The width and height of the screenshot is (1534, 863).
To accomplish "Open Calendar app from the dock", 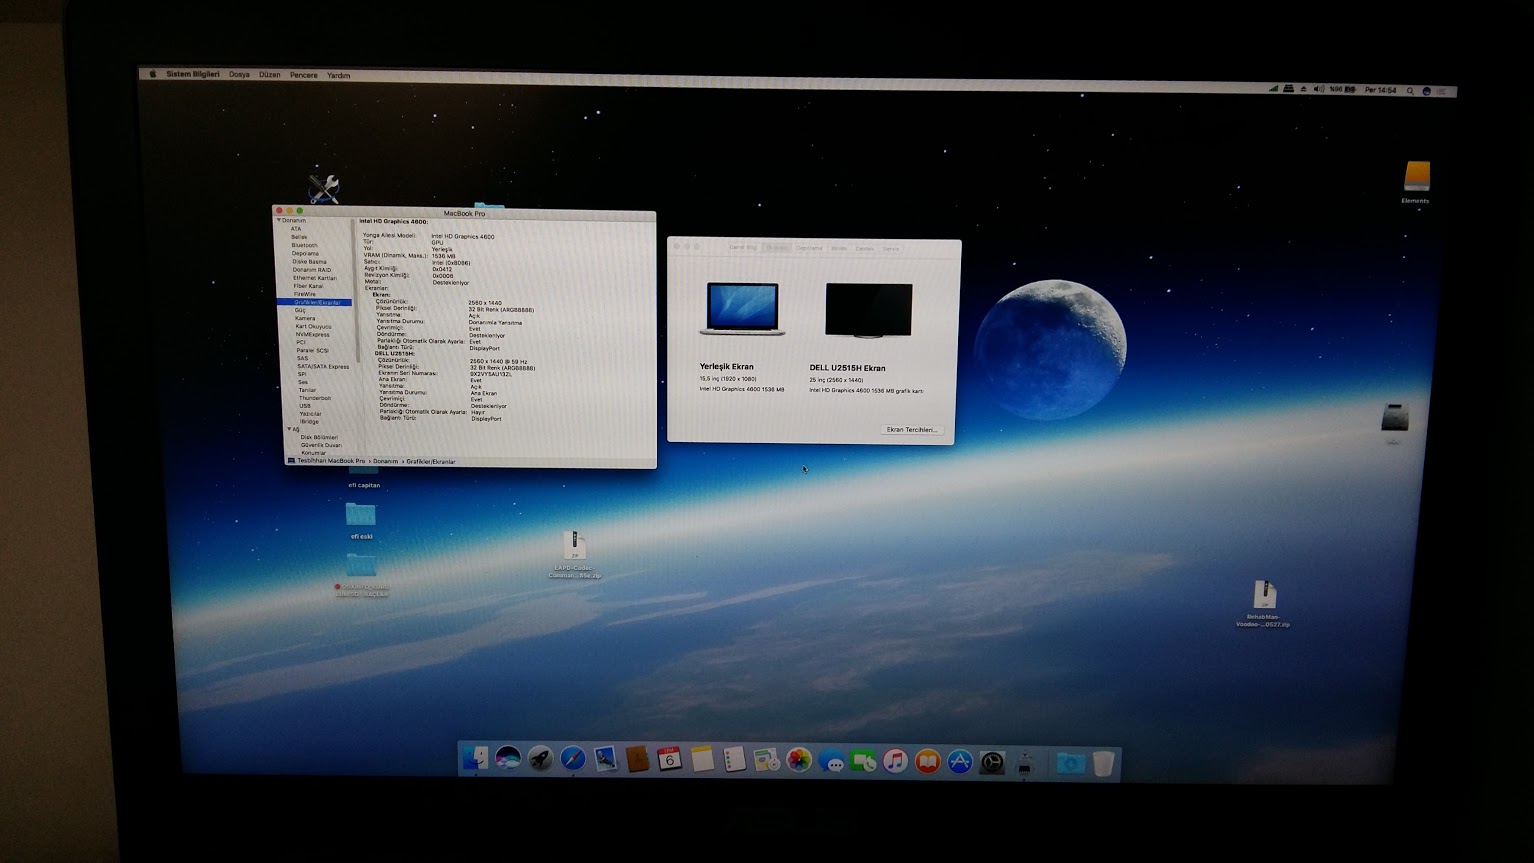I will [669, 760].
